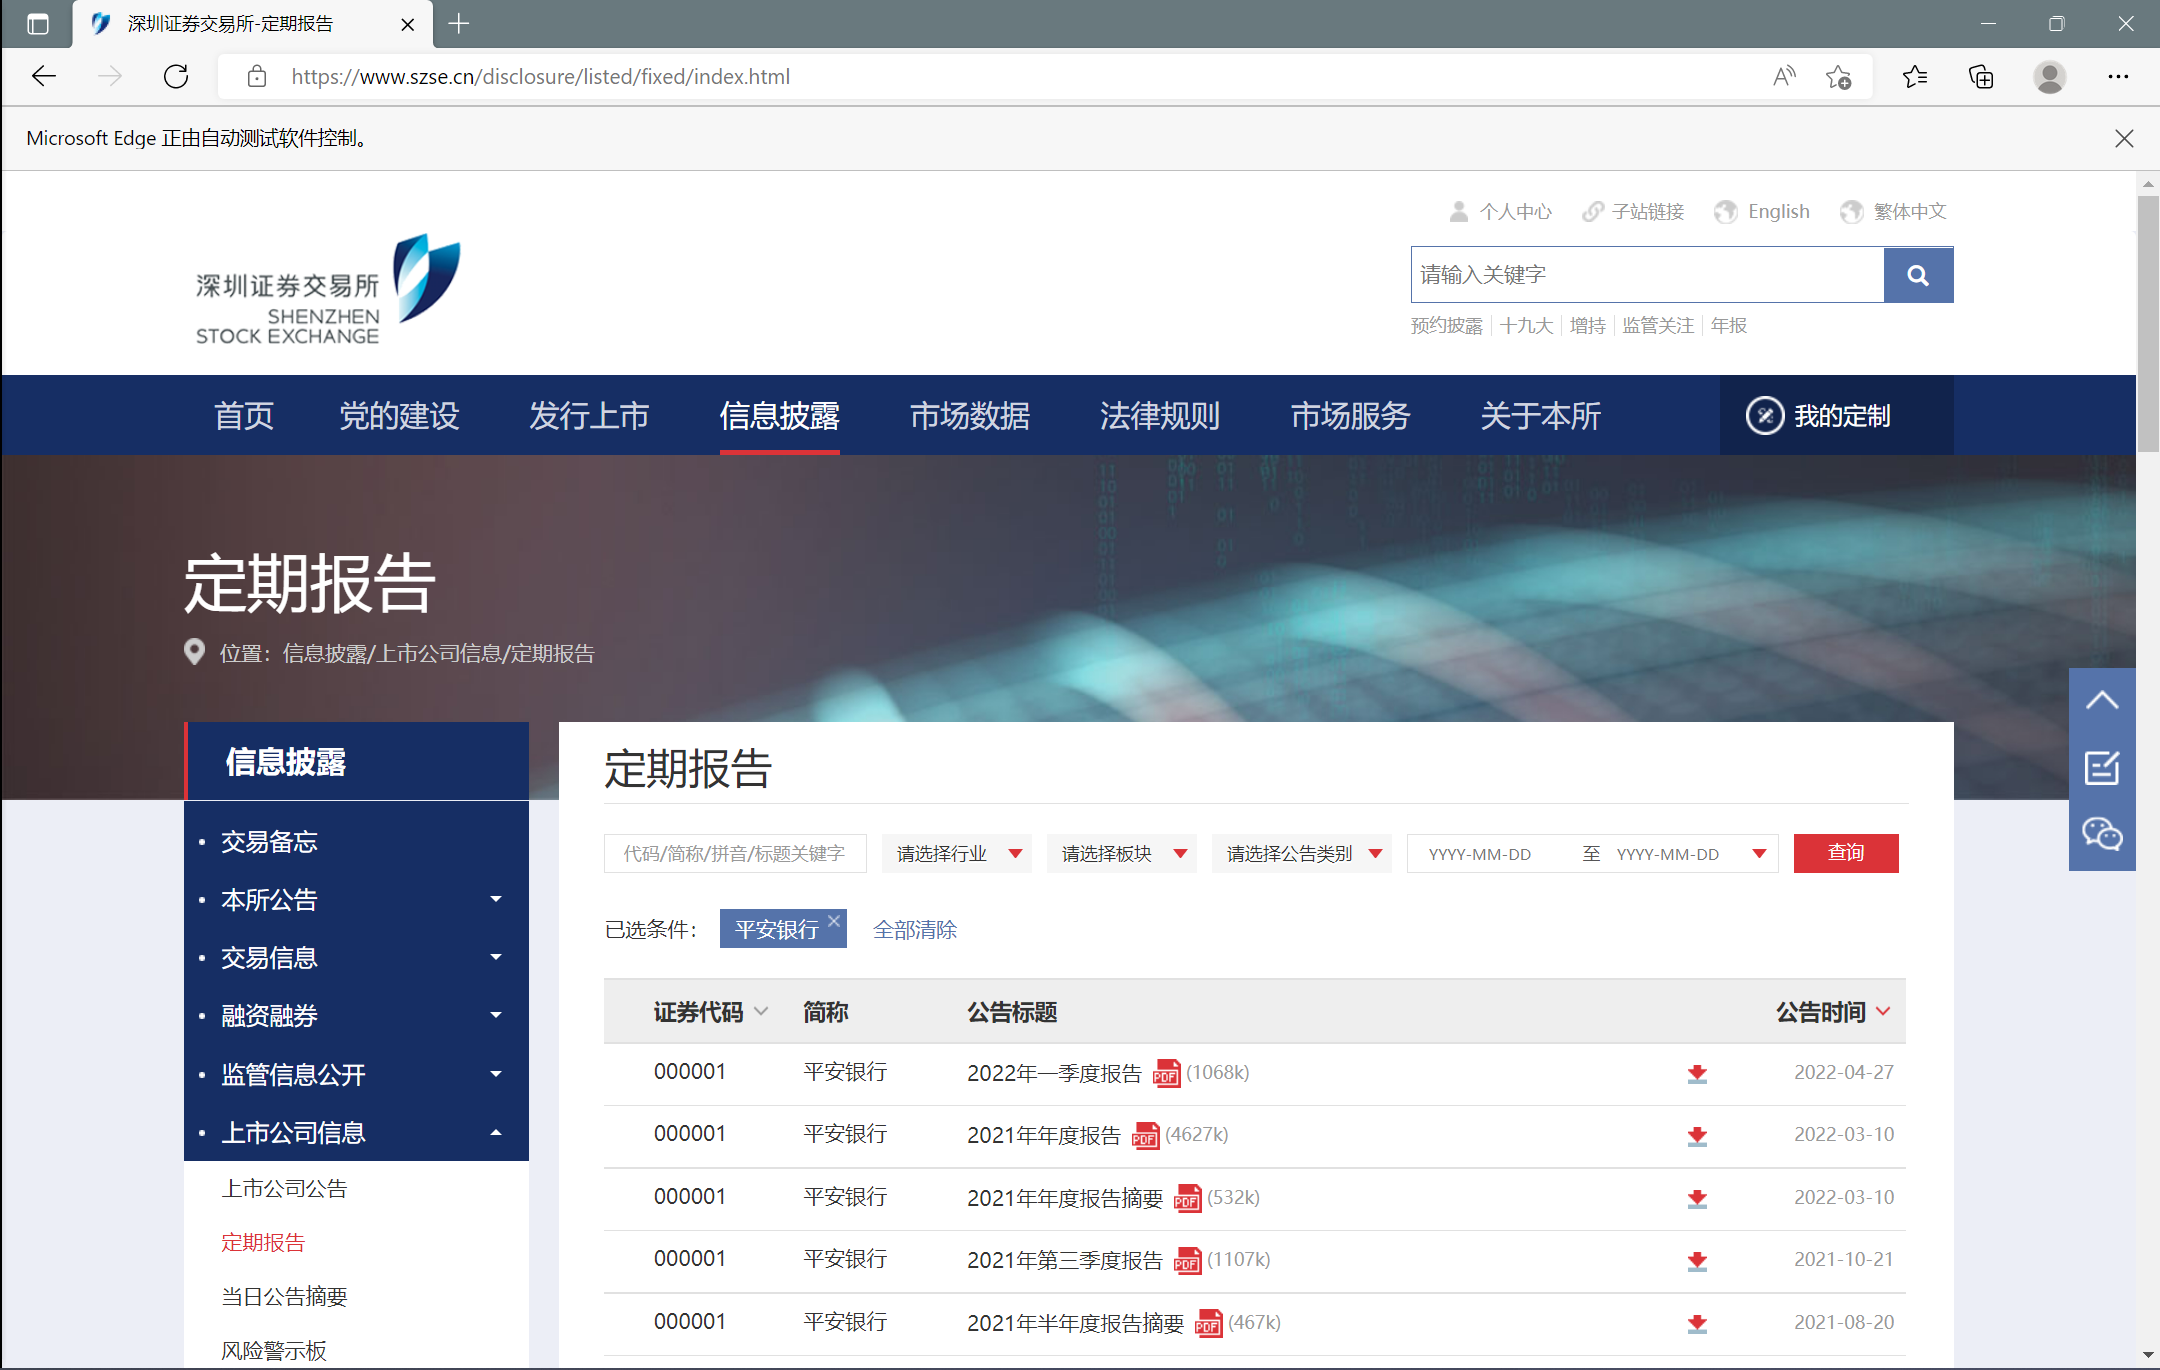This screenshot has height=1370, width=2160.
Task: Click the start date YYYY-MM-DD field
Action: (1480, 854)
